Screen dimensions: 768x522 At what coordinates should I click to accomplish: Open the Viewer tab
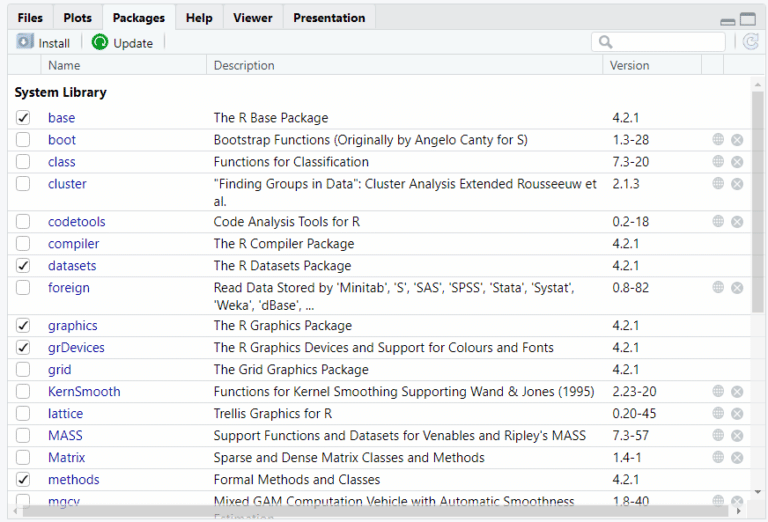pos(252,17)
